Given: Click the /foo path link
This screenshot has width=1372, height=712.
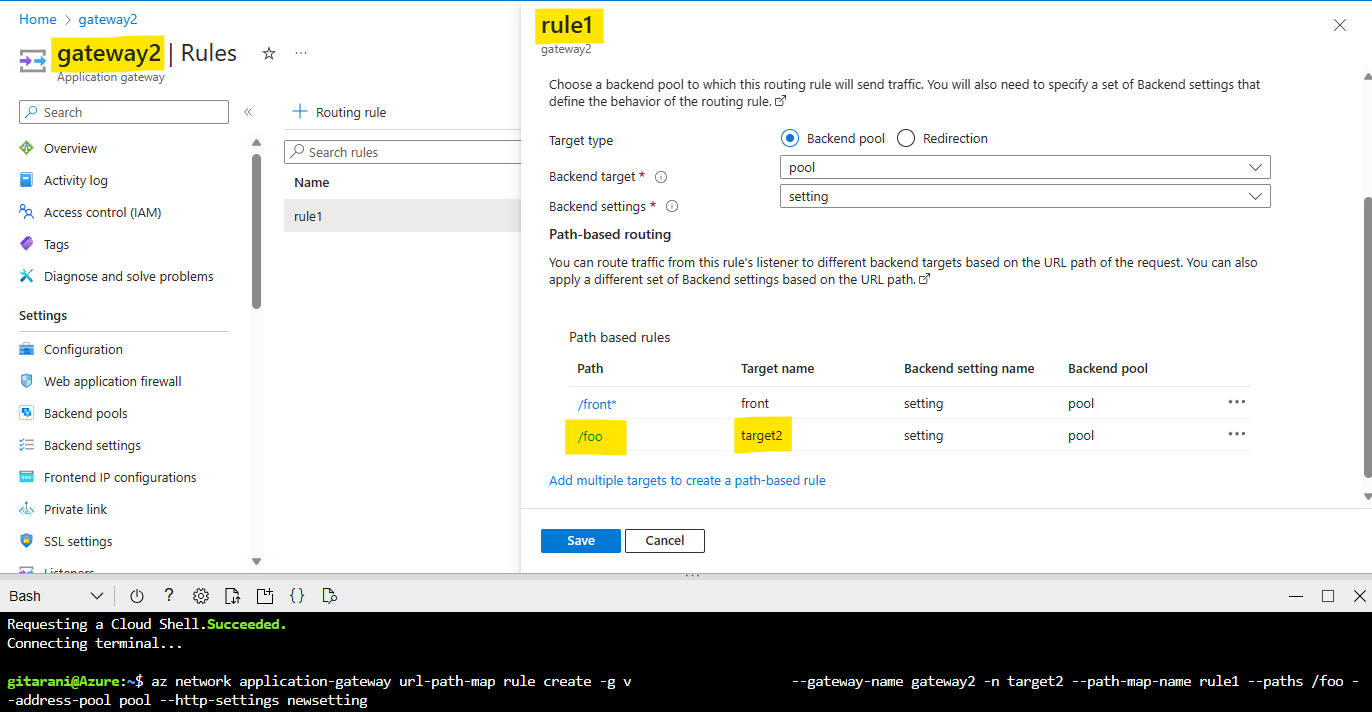Looking at the screenshot, I should tap(590, 436).
